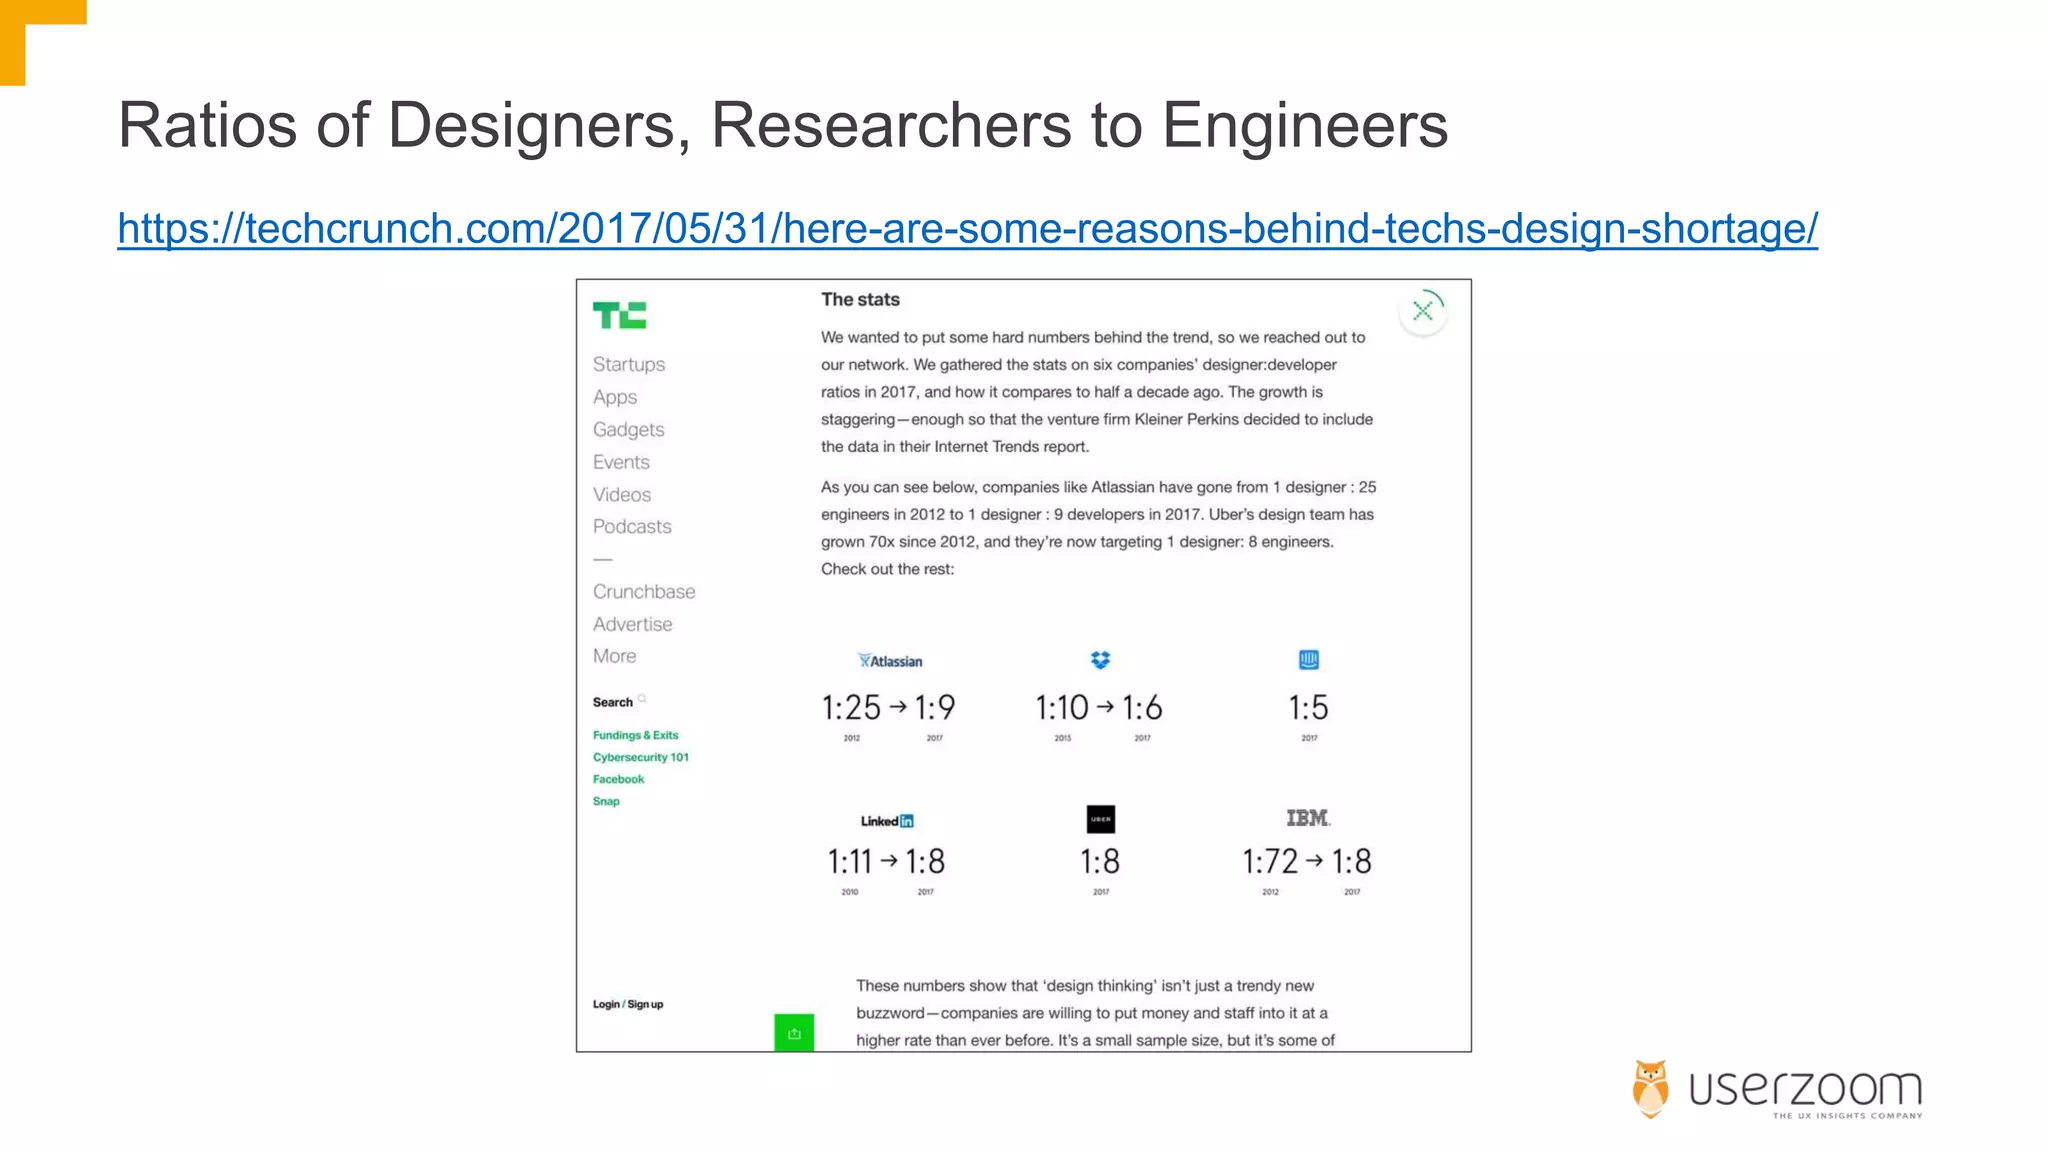
Task: Click the search magnifier icon
Action: [642, 698]
